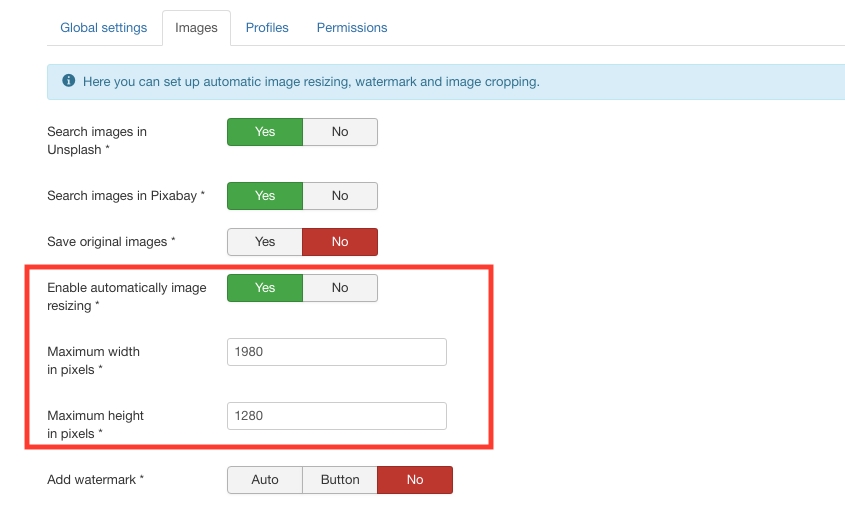Enable Search images in Unsplash with Yes
Image resolution: width=845 pixels, height=510 pixels.
(x=265, y=132)
